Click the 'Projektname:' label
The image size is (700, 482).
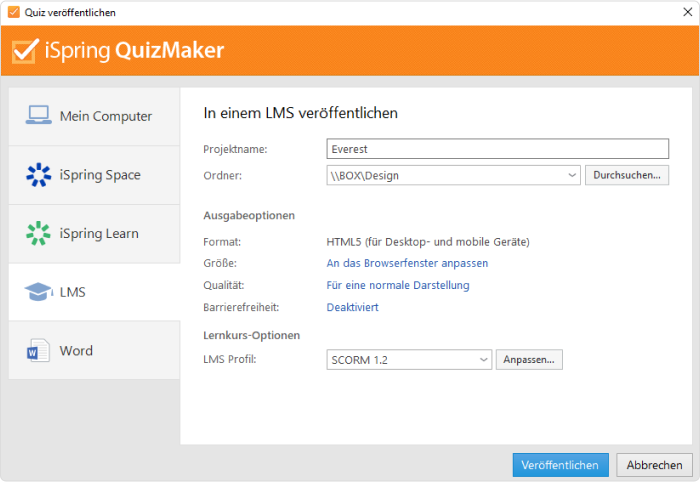pyautogui.click(x=235, y=150)
